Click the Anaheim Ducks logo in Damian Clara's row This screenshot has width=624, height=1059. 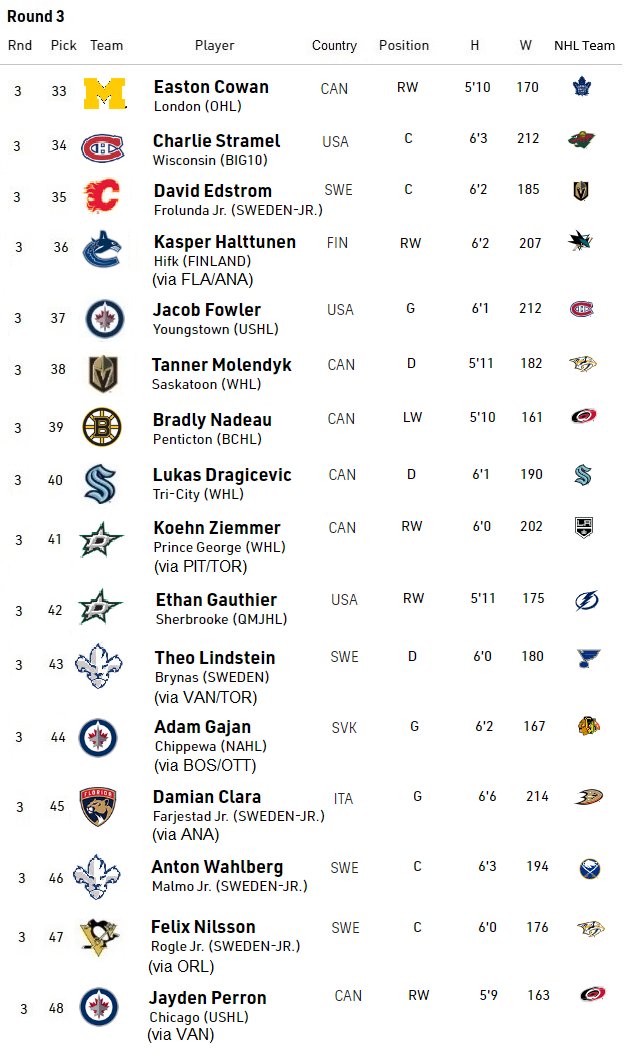tap(588, 797)
